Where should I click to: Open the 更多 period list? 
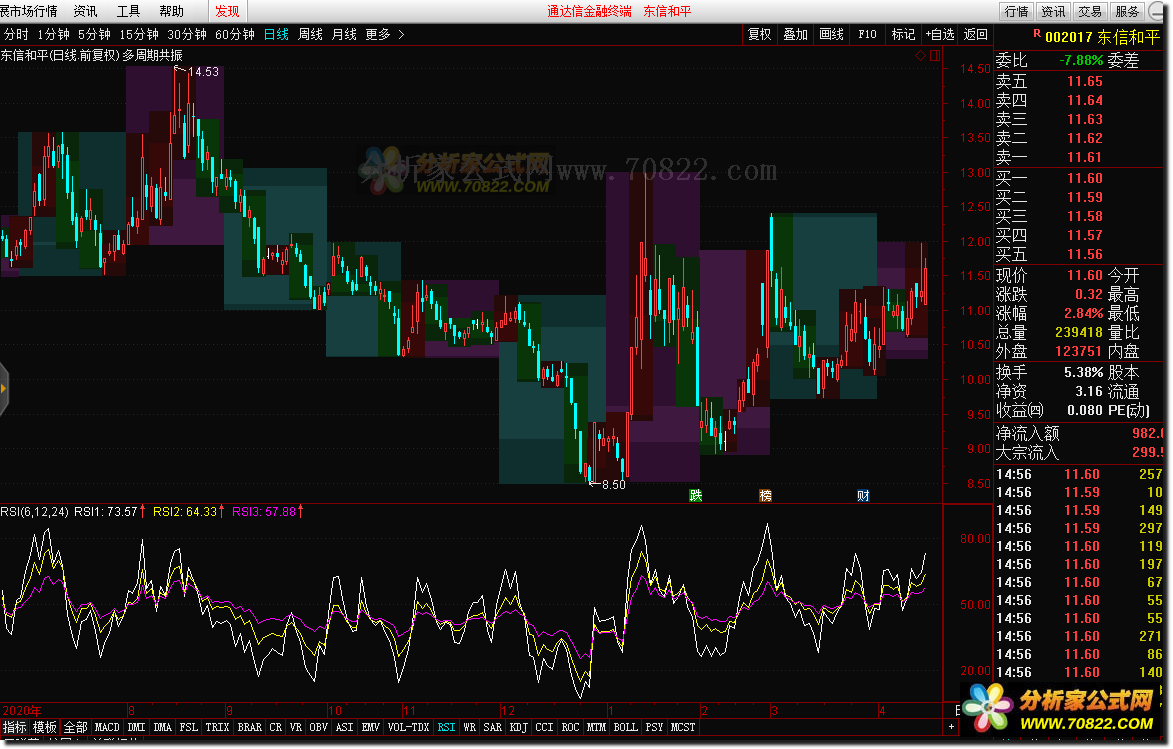378,34
